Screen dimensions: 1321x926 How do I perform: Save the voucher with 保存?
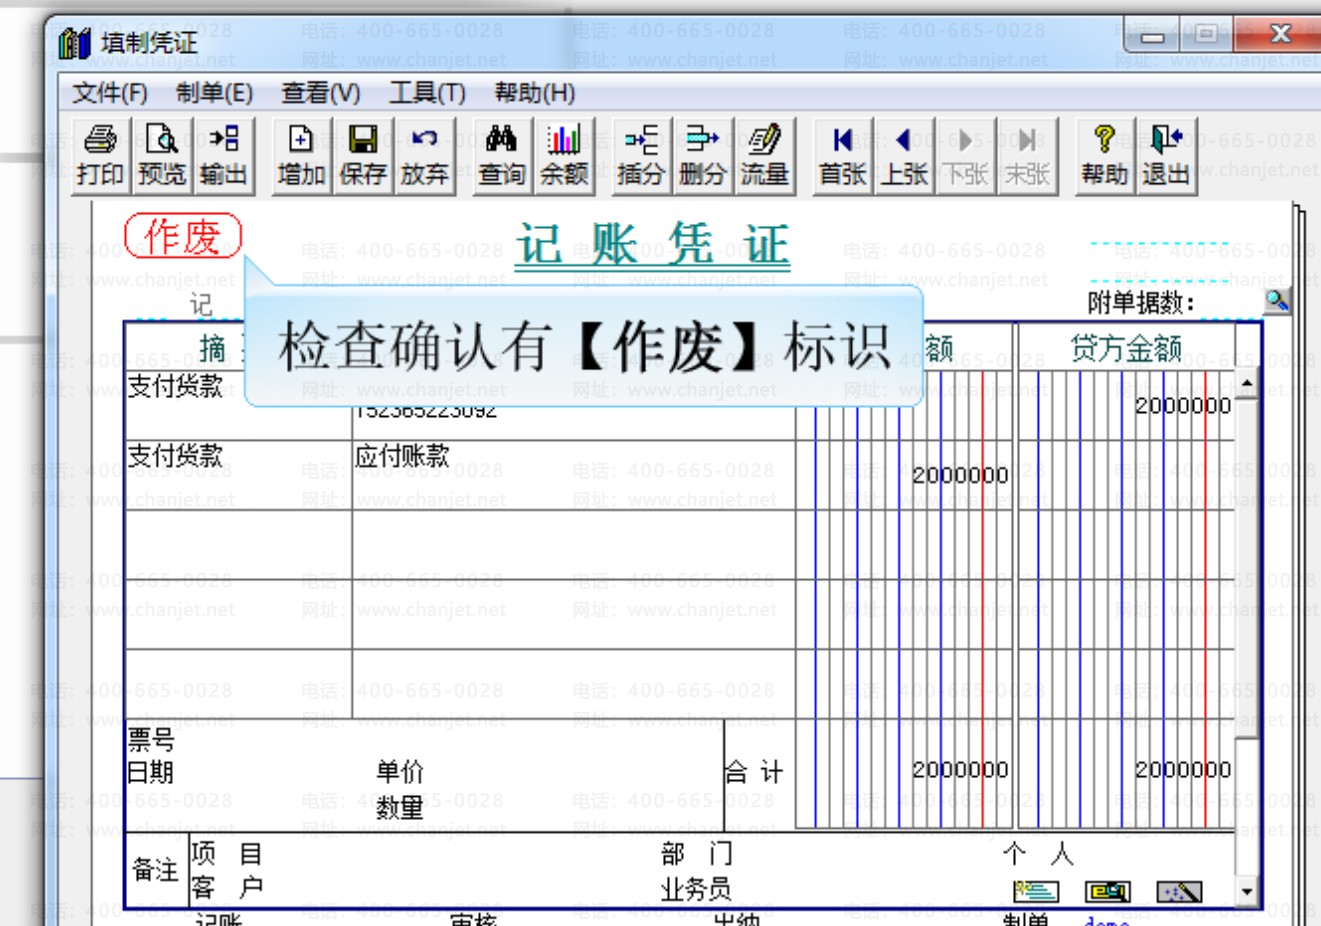(x=363, y=156)
